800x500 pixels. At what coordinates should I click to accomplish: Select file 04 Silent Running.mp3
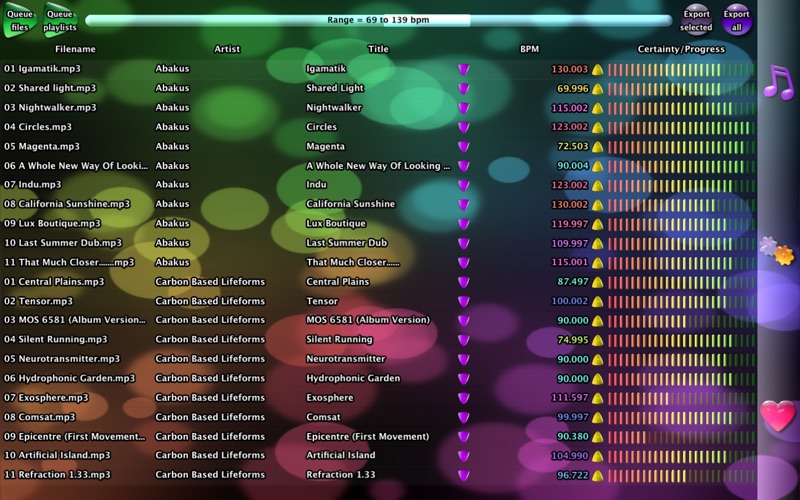[x=56, y=339]
